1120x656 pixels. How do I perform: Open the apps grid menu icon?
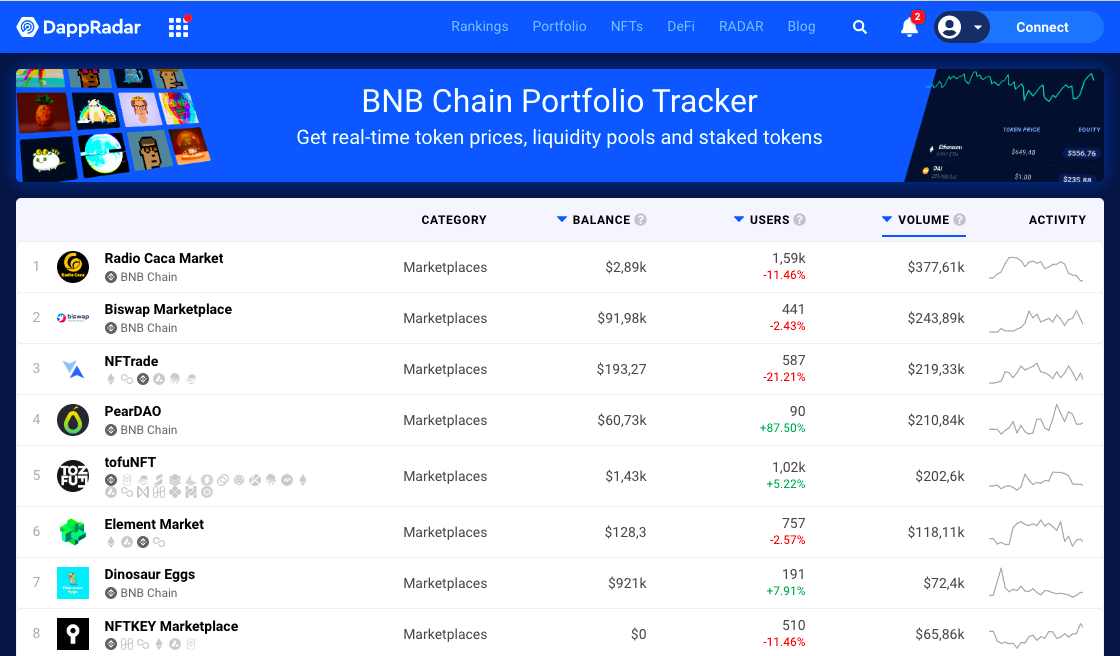point(179,27)
